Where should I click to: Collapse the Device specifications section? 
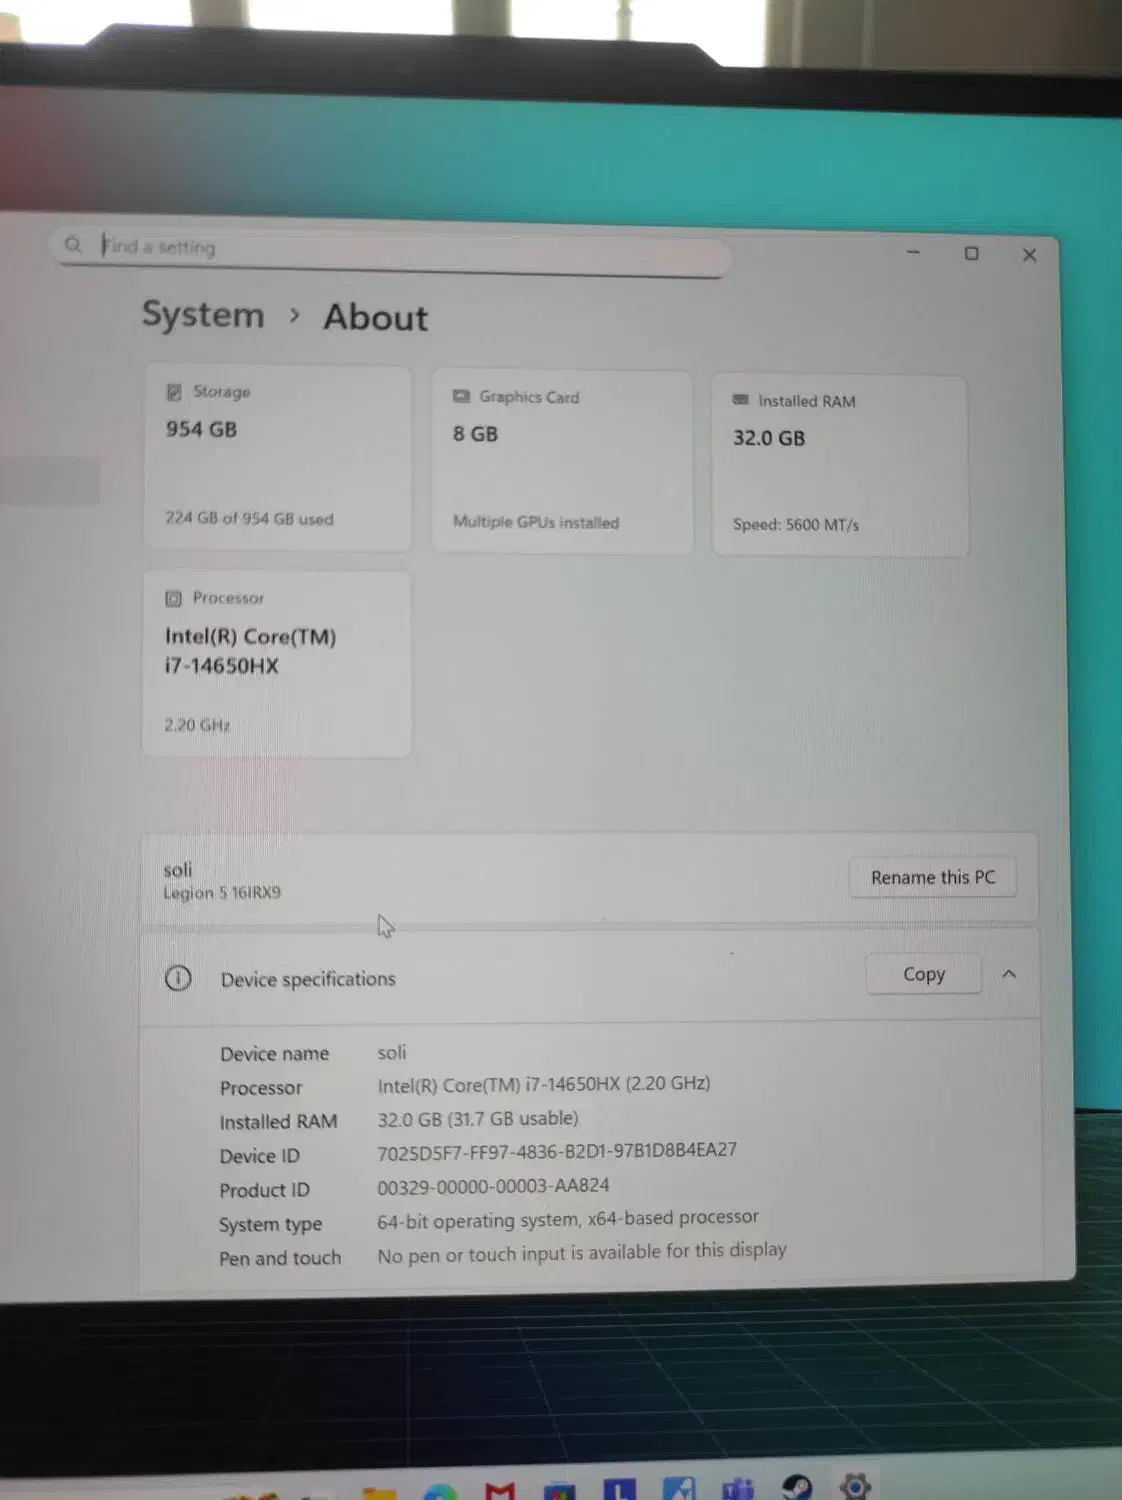click(x=1009, y=974)
